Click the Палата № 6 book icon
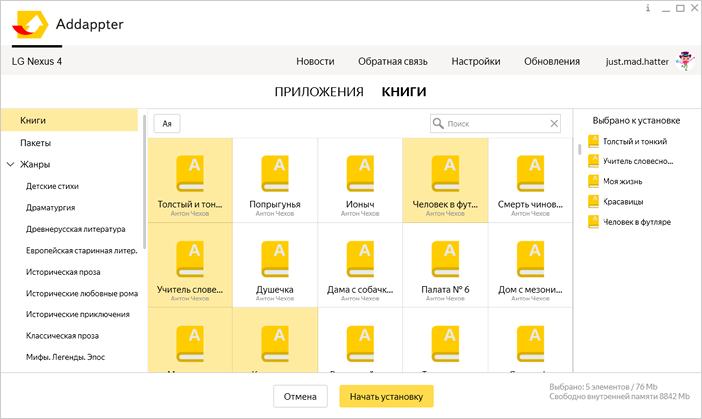This screenshot has width=702, height=419. click(445, 258)
